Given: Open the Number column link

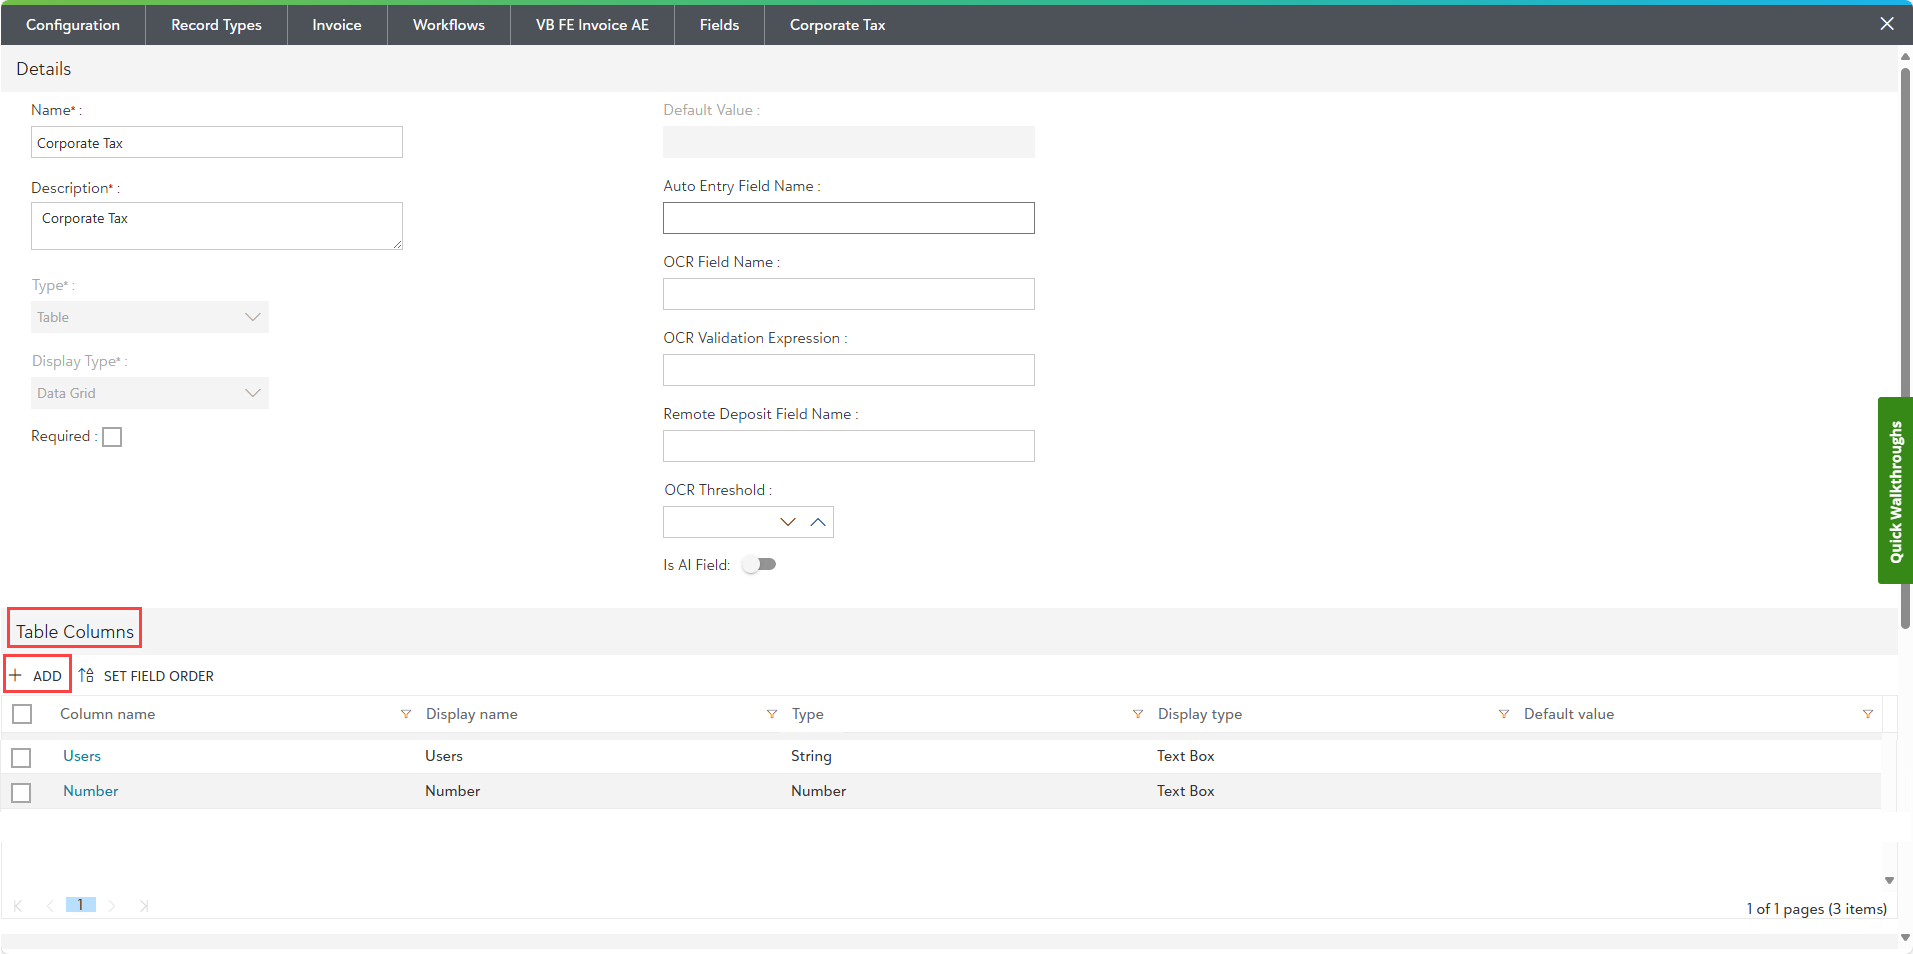Looking at the screenshot, I should (91, 791).
